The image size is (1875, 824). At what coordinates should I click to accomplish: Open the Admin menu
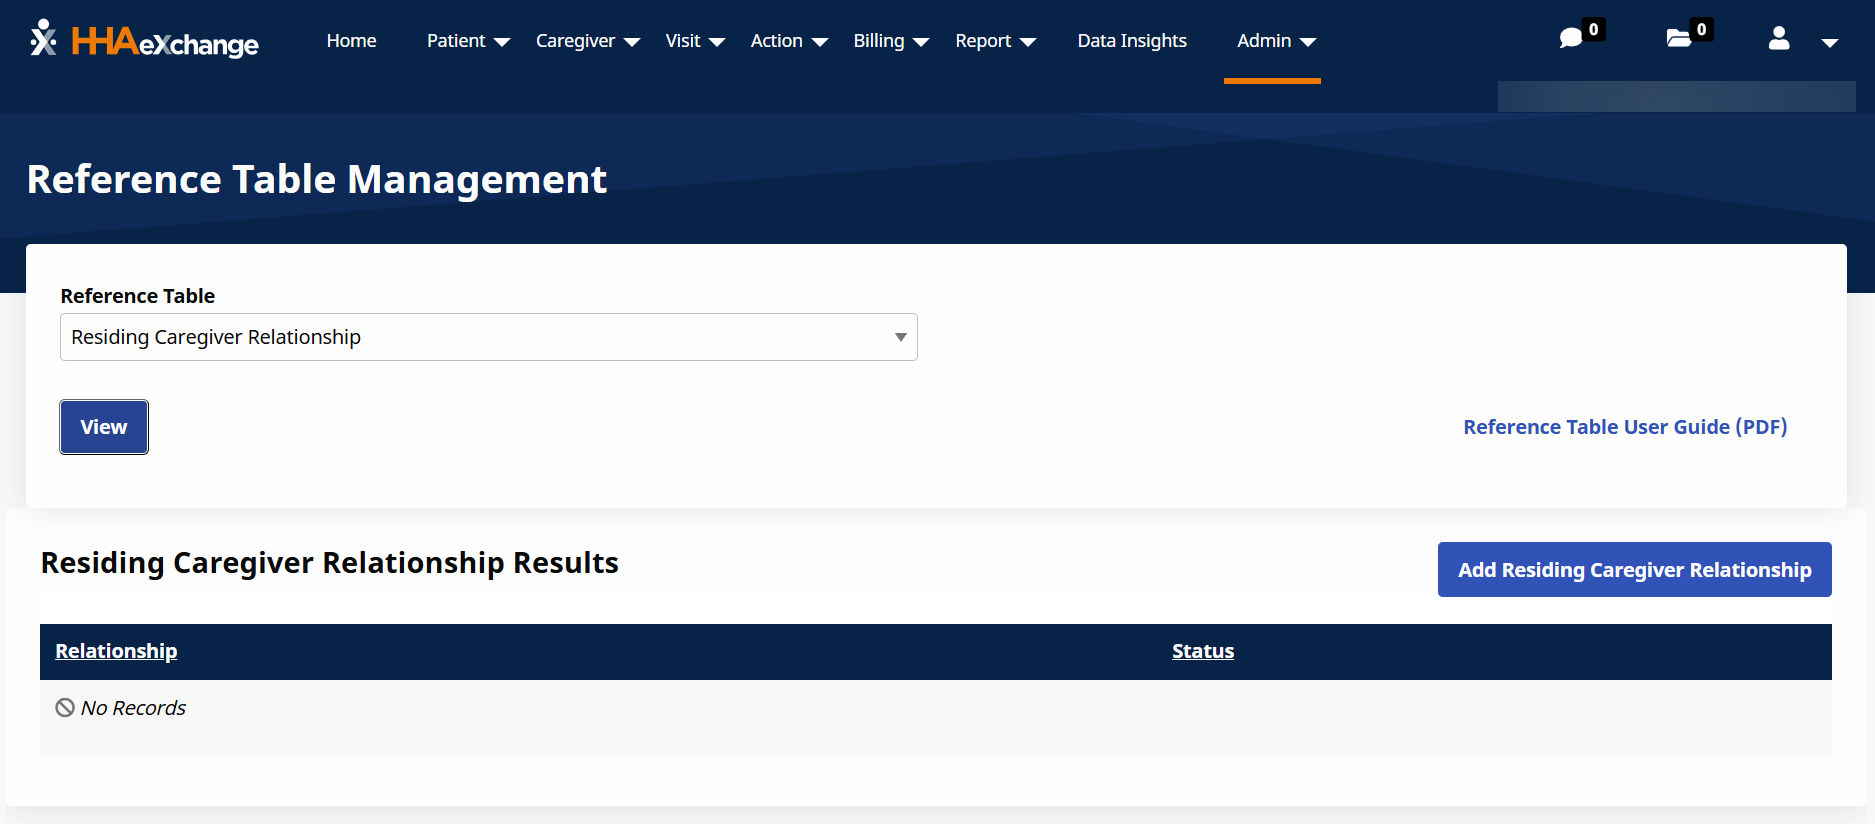click(x=1275, y=41)
